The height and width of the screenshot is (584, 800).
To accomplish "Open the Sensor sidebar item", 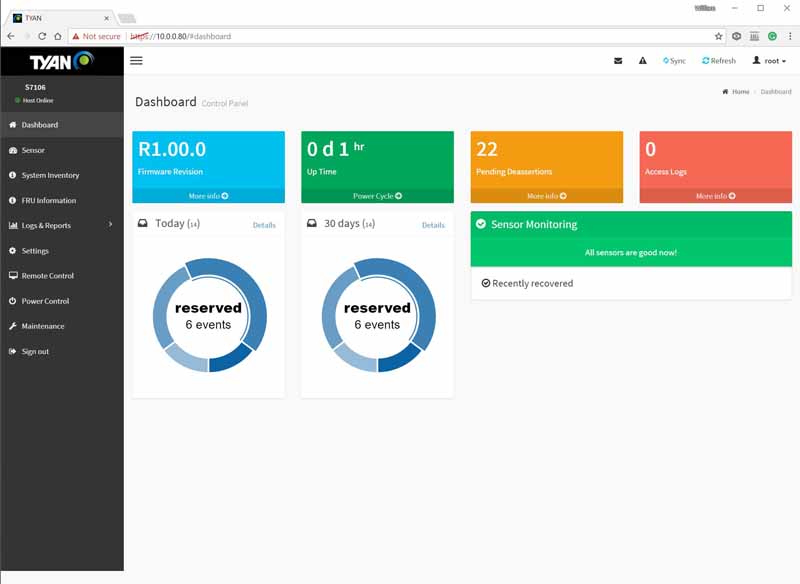I will (x=62, y=150).
